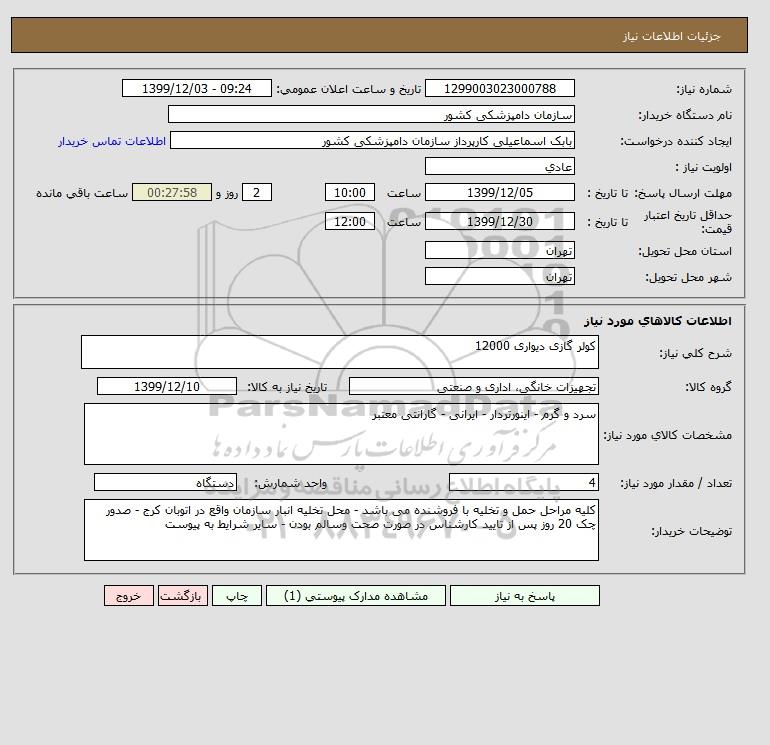This screenshot has width=770, height=745.
Task: Click the header title جزئیات اطلاعات نیاز
Action: pos(671,36)
